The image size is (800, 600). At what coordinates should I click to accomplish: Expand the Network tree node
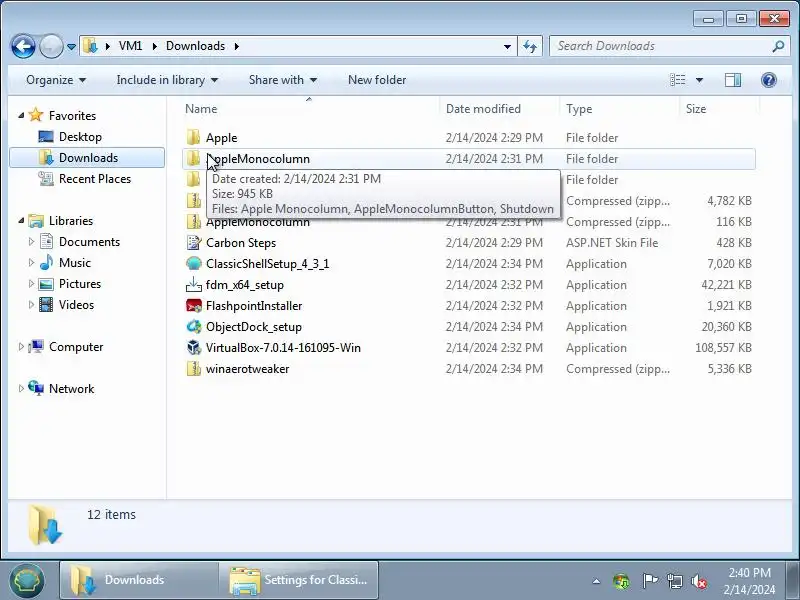[21, 388]
